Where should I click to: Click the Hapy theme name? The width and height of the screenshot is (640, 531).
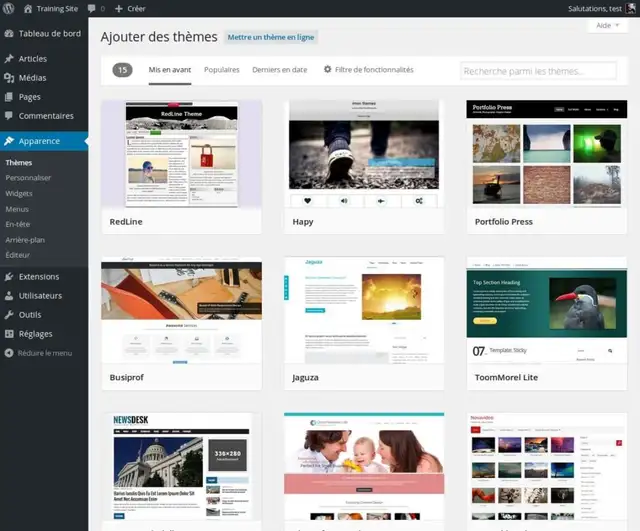coord(303,222)
